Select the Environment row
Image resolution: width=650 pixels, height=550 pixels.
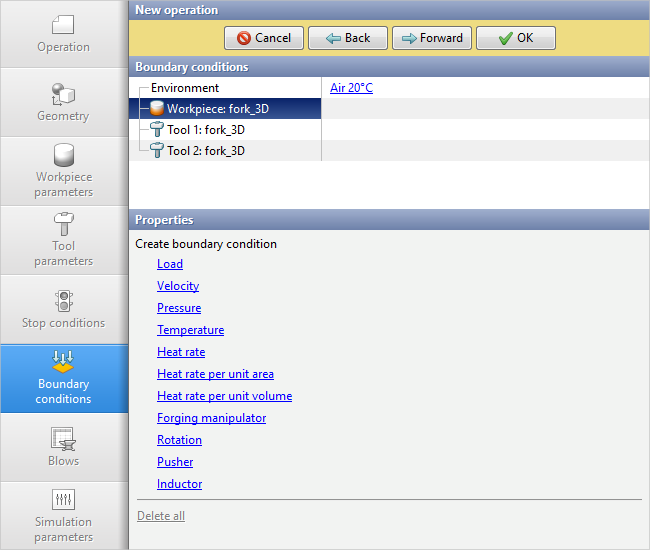[x=185, y=88]
